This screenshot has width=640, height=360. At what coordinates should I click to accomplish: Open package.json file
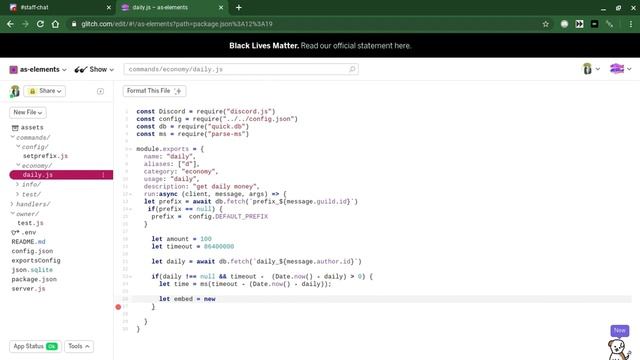[34, 279]
